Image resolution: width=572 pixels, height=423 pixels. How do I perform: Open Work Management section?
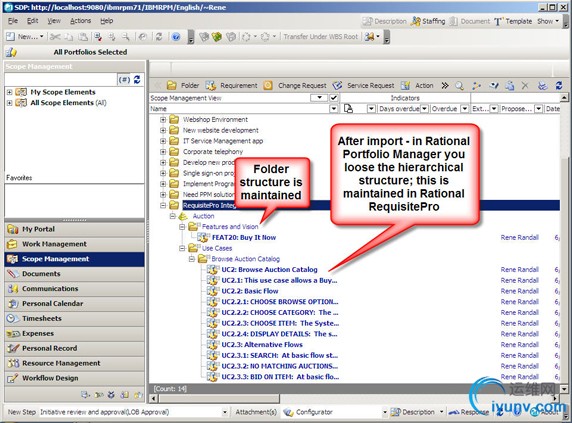tap(74, 244)
